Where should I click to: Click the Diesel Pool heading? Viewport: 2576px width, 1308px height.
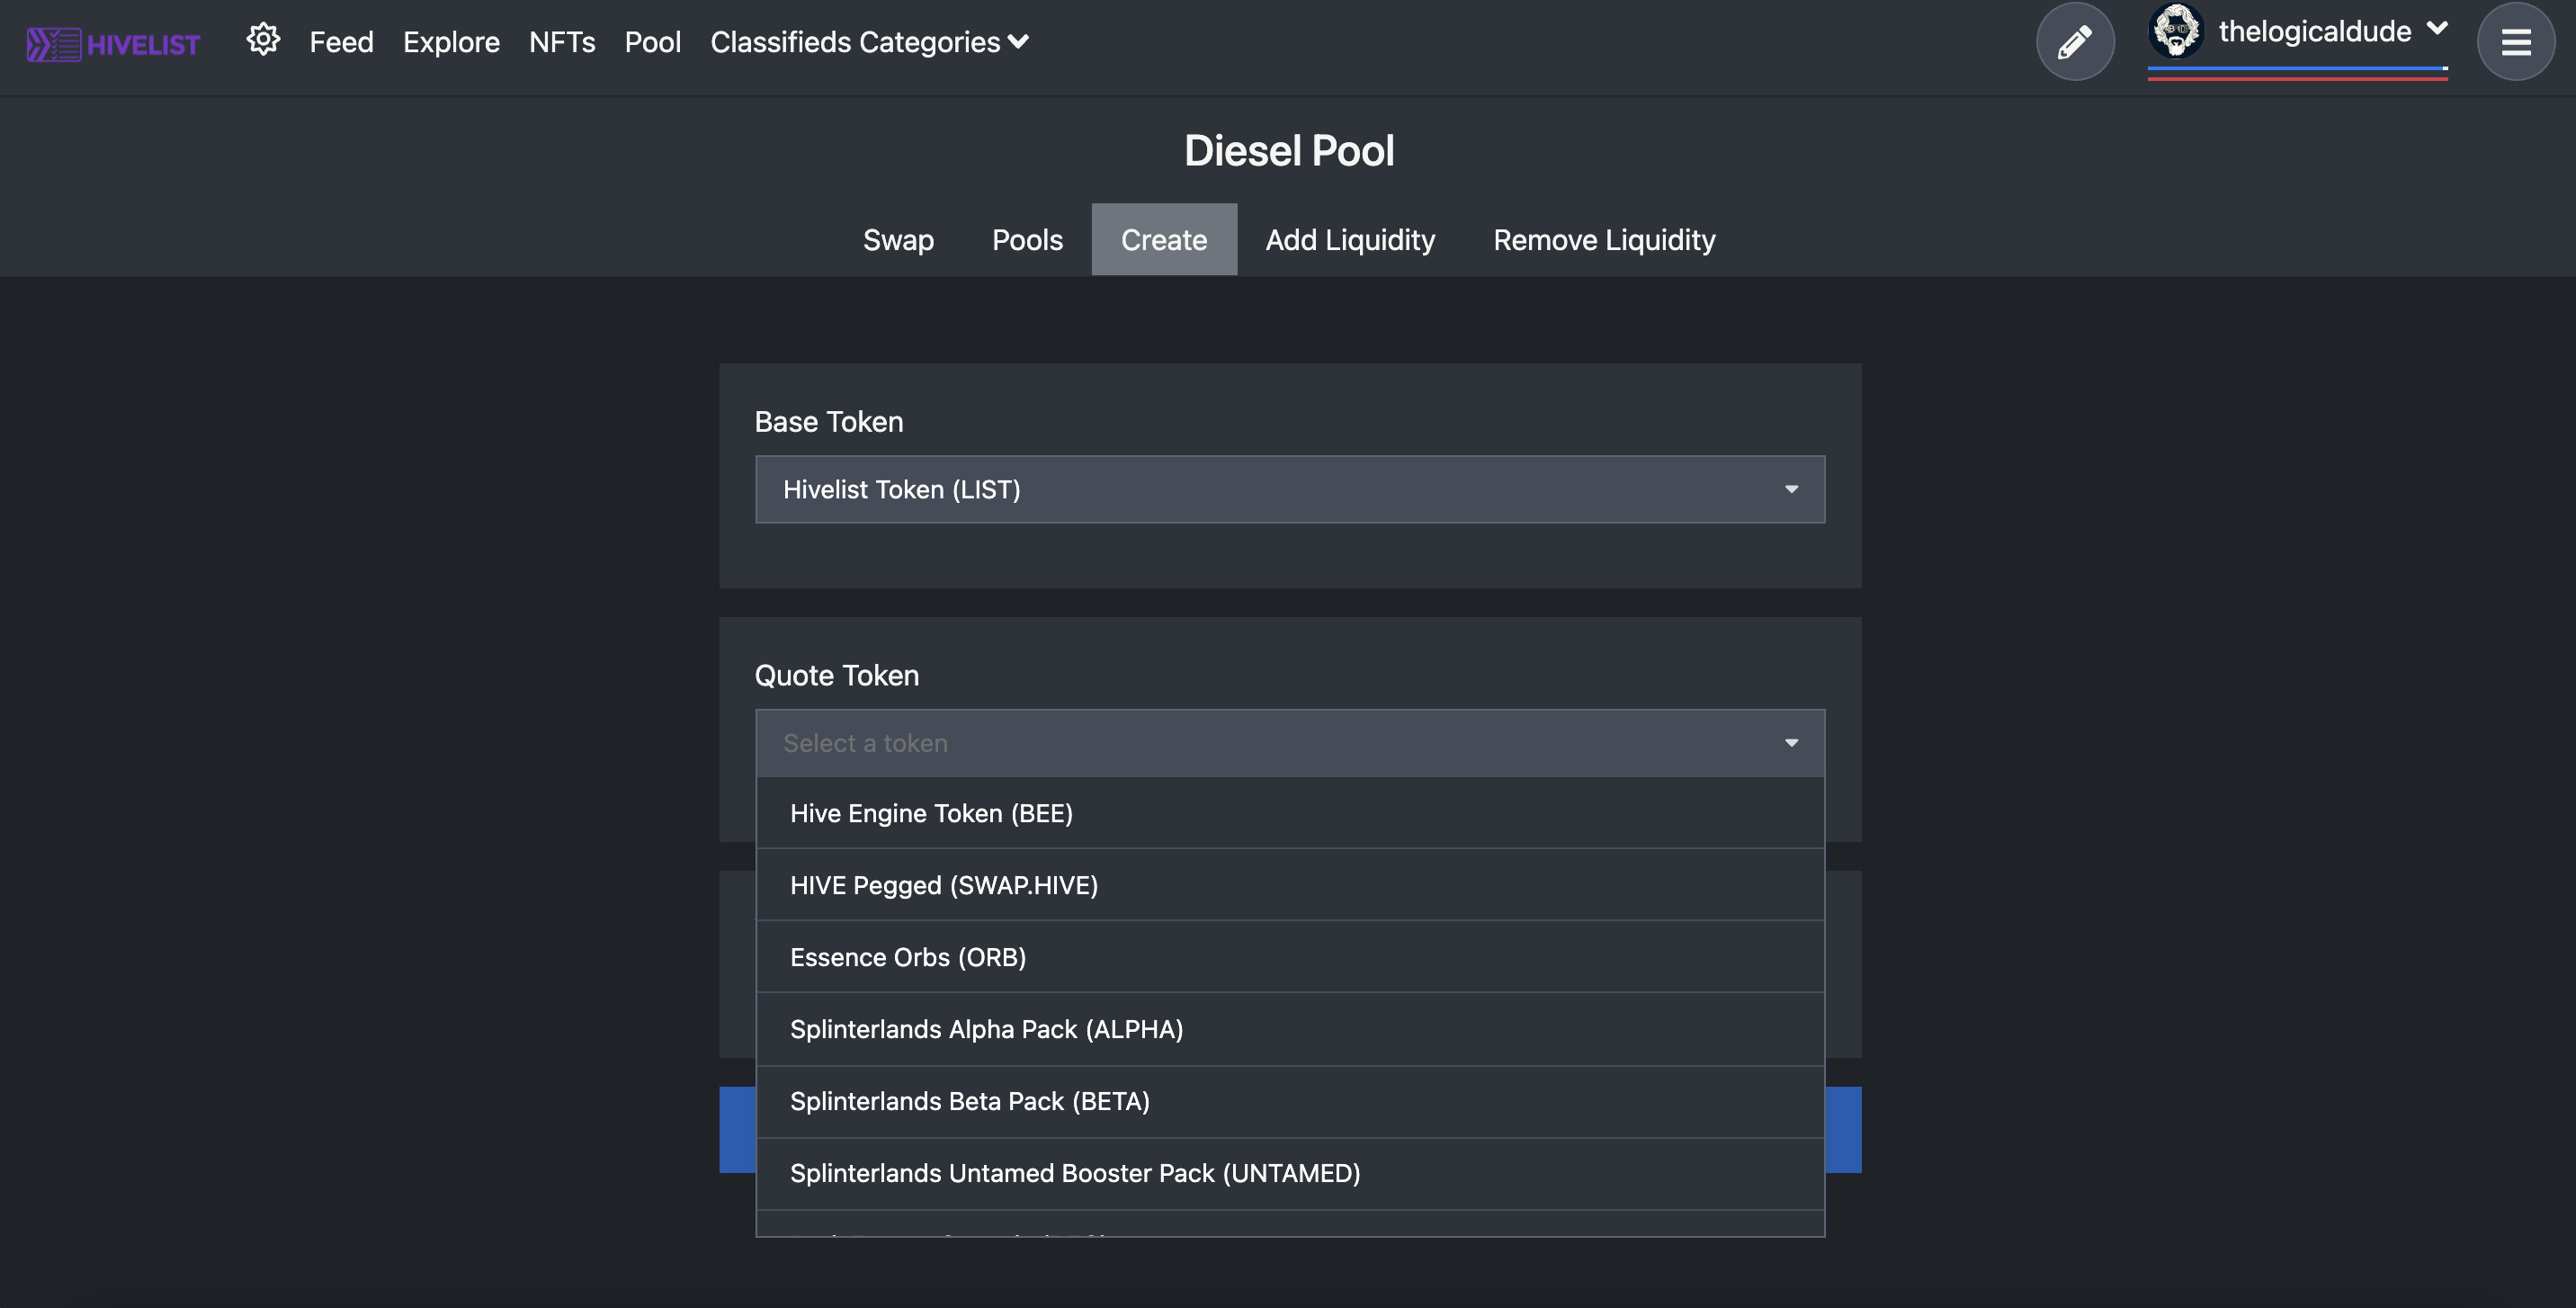[x=1289, y=150]
